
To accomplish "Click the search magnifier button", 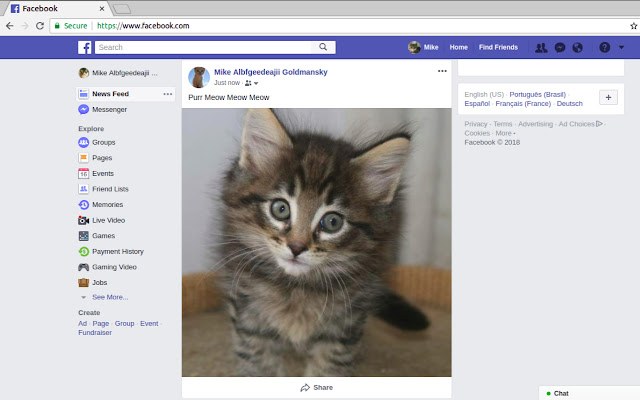I will tap(323, 47).
